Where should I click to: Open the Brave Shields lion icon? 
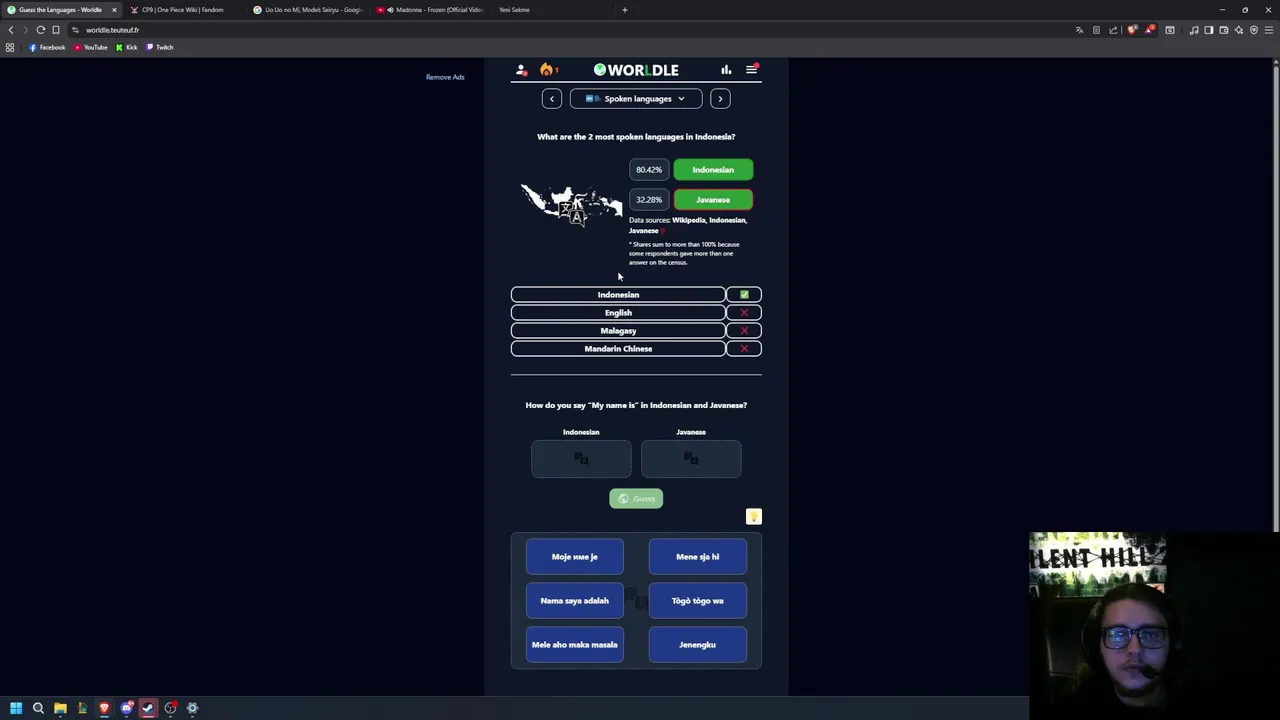point(1132,30)
